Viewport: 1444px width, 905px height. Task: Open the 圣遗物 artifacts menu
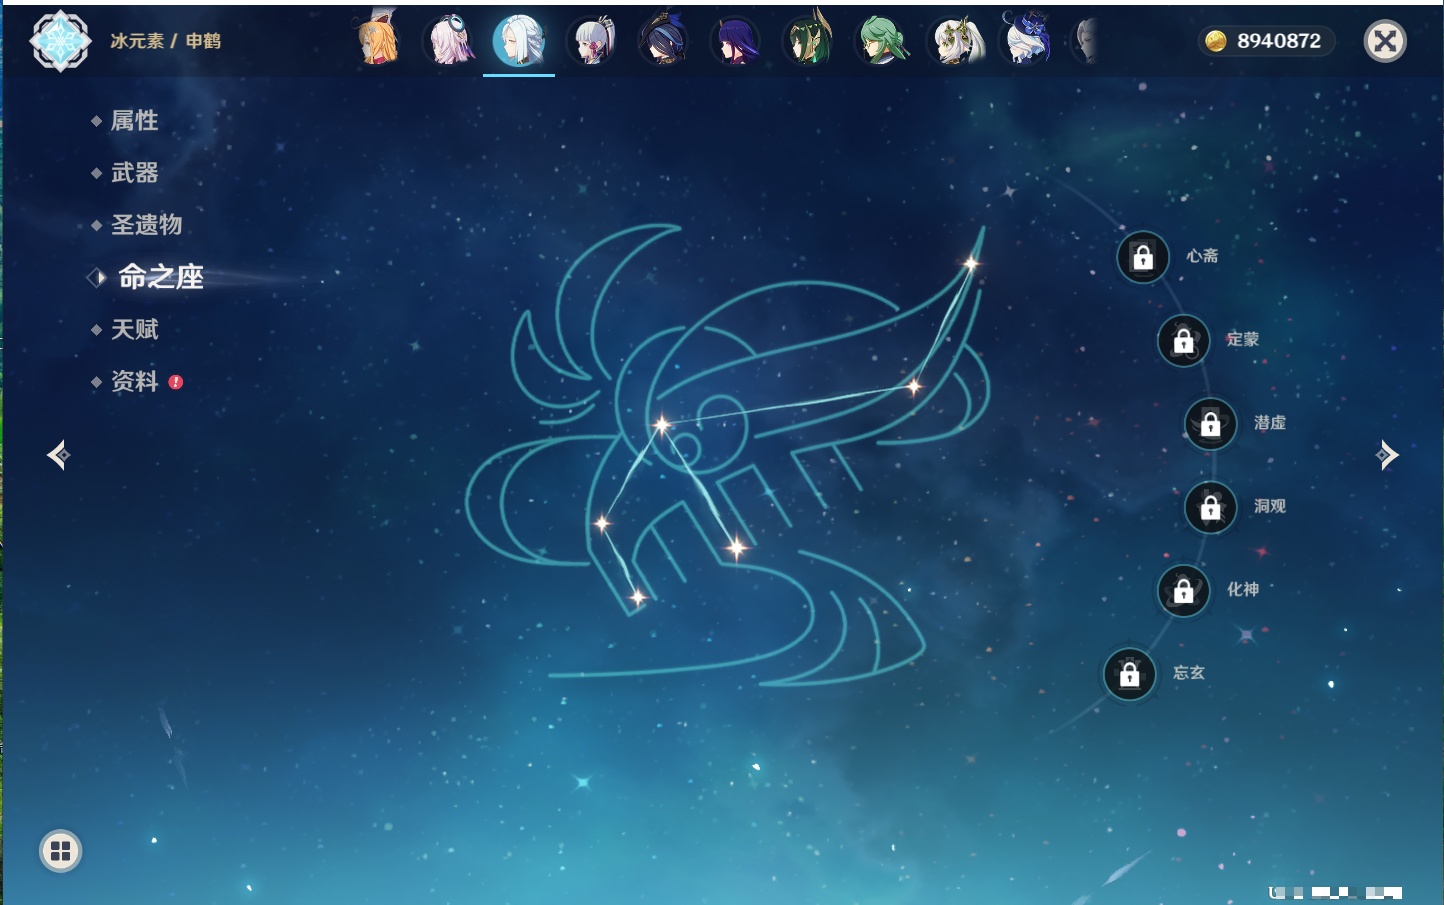pos(146,225)
